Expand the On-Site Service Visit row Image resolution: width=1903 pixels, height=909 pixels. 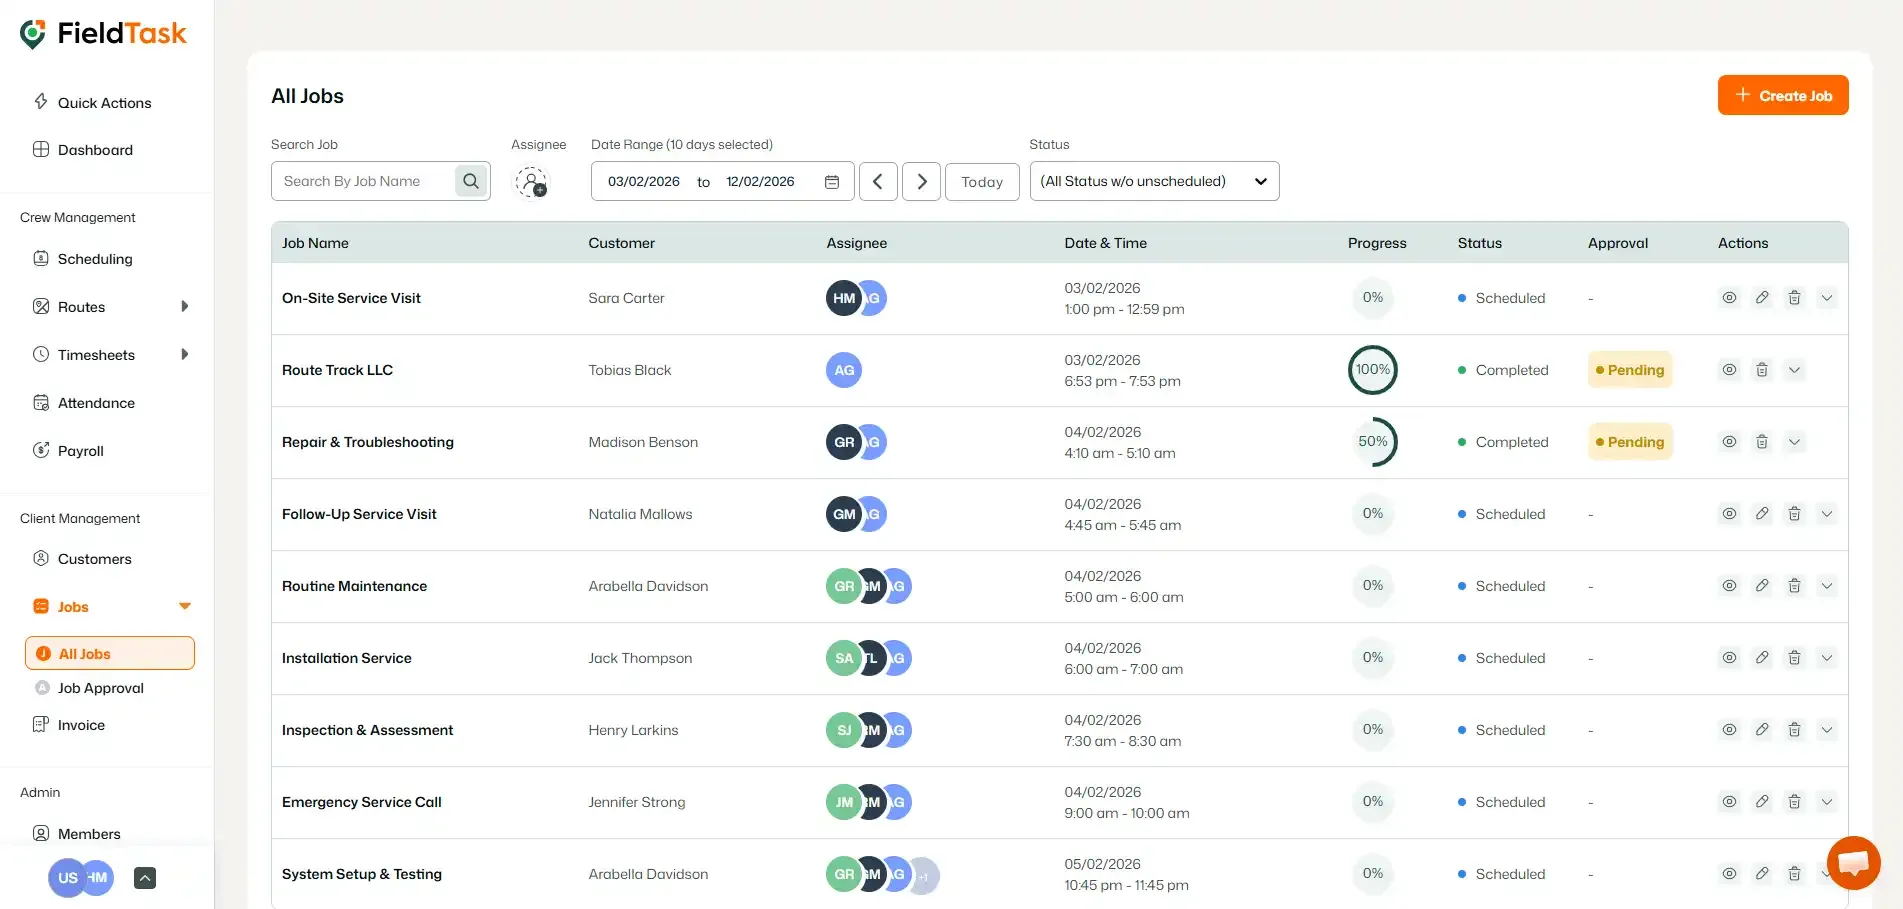pyautogui.click(x=1827, y=298)
